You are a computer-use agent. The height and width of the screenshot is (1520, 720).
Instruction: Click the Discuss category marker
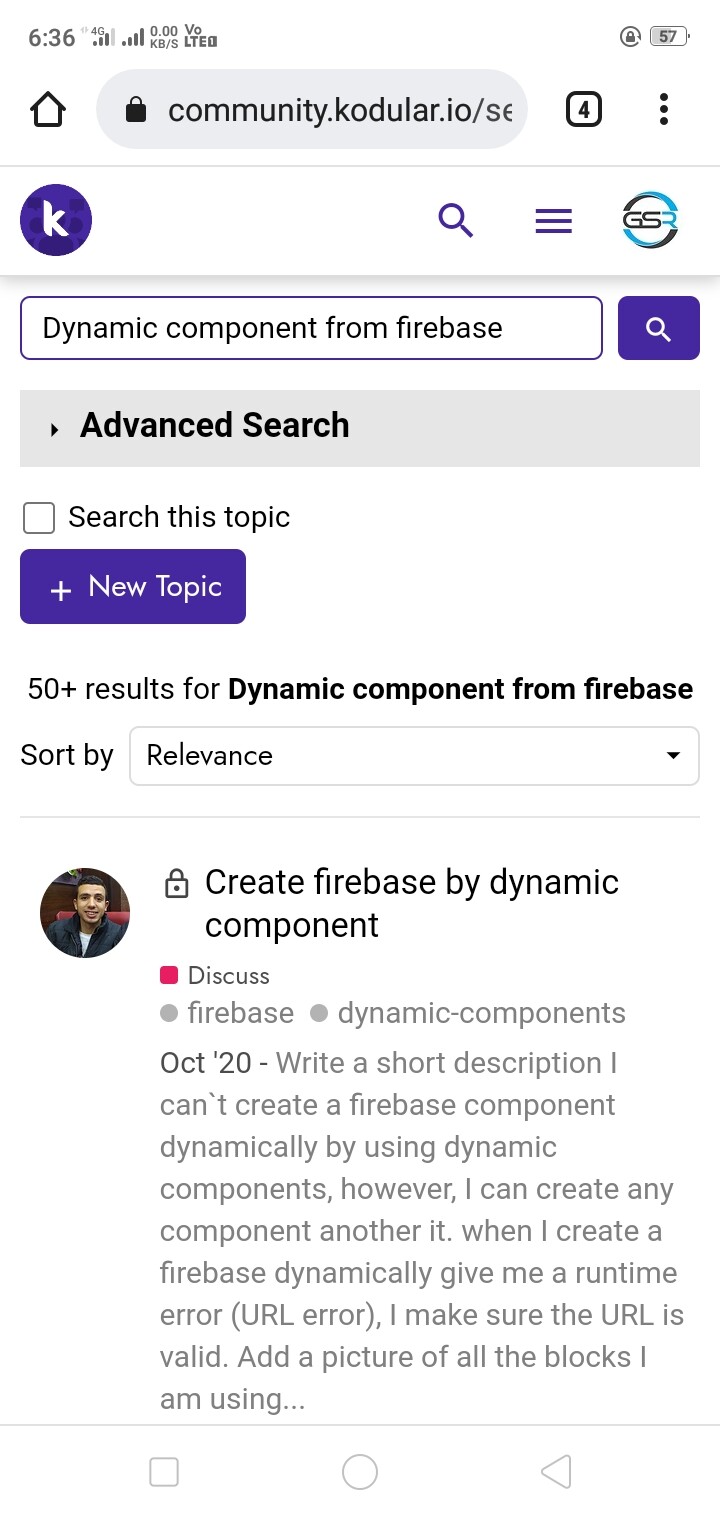click(x=168, y=975)
